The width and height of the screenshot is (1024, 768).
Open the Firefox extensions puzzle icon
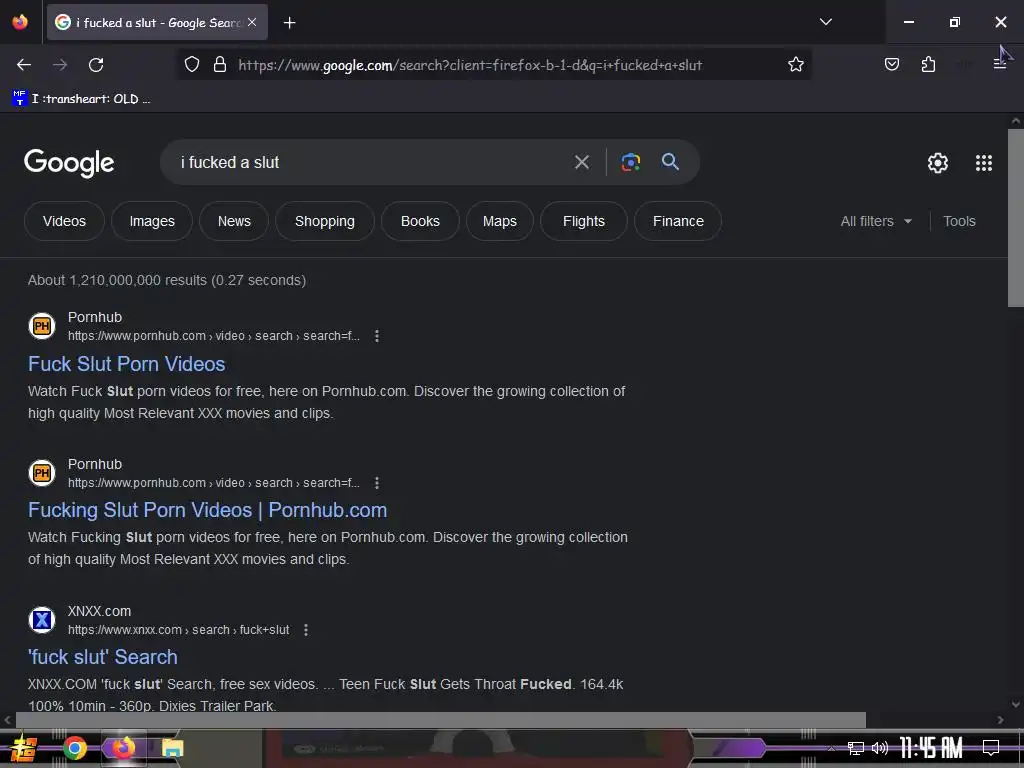coord(928,64)
